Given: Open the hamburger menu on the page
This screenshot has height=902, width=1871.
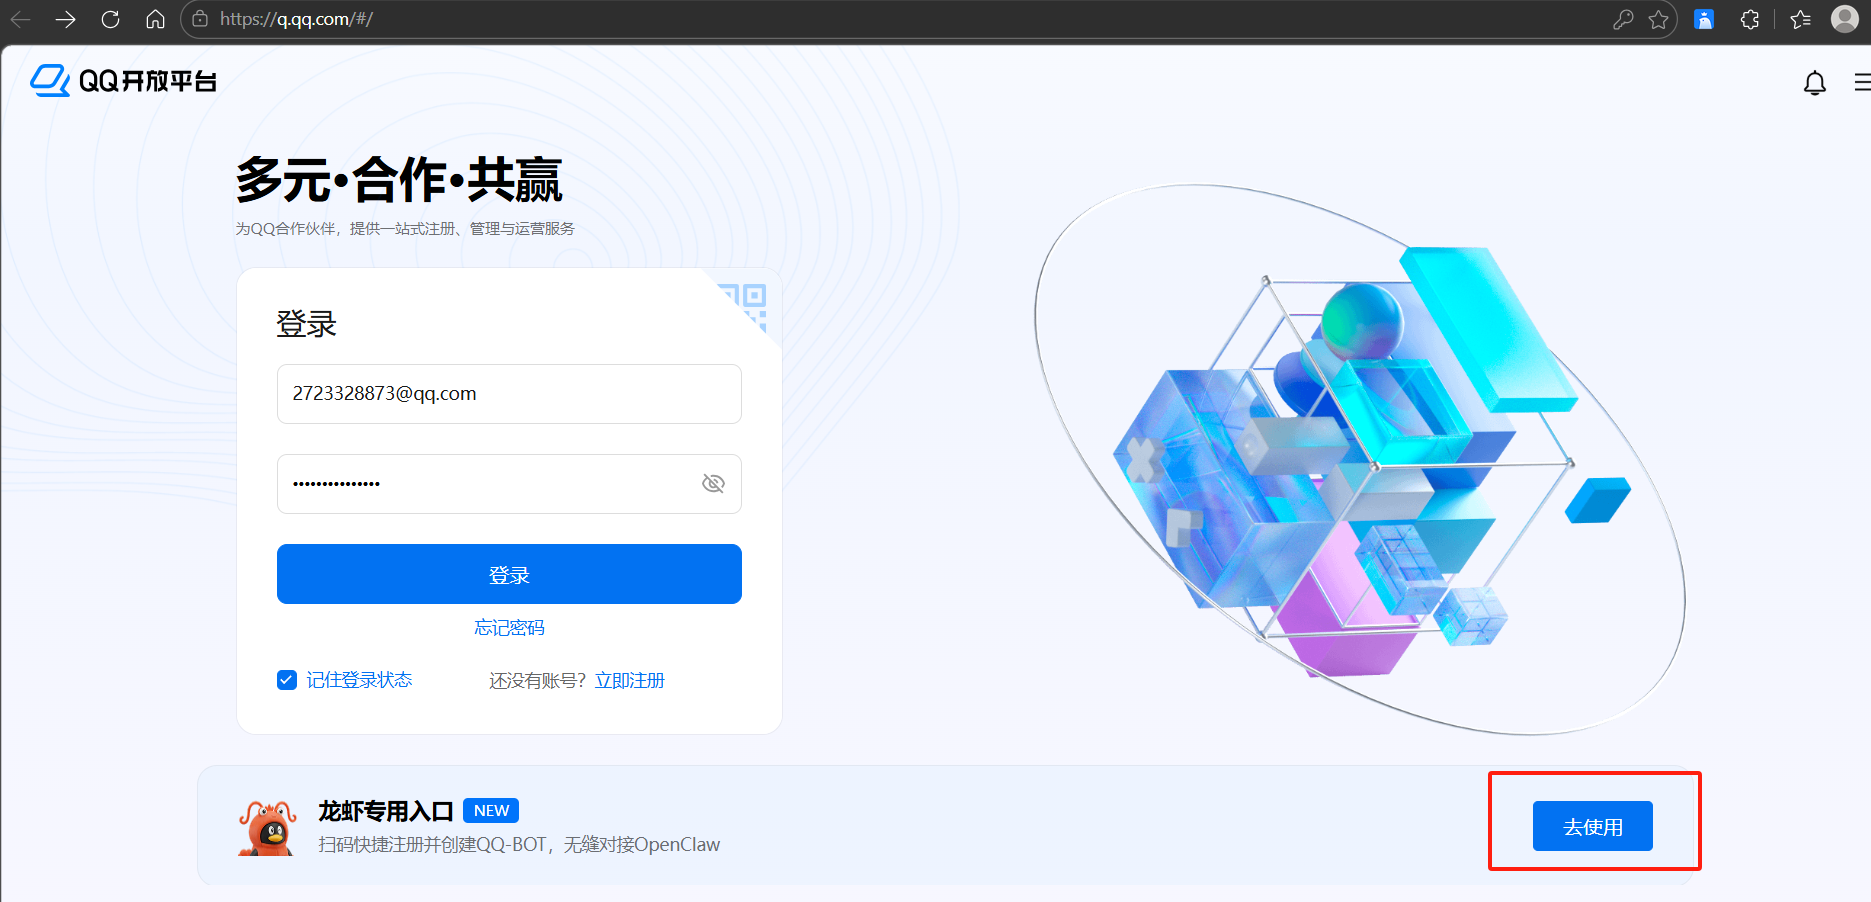Looking at the screenshot, I should pos(1862,82).
